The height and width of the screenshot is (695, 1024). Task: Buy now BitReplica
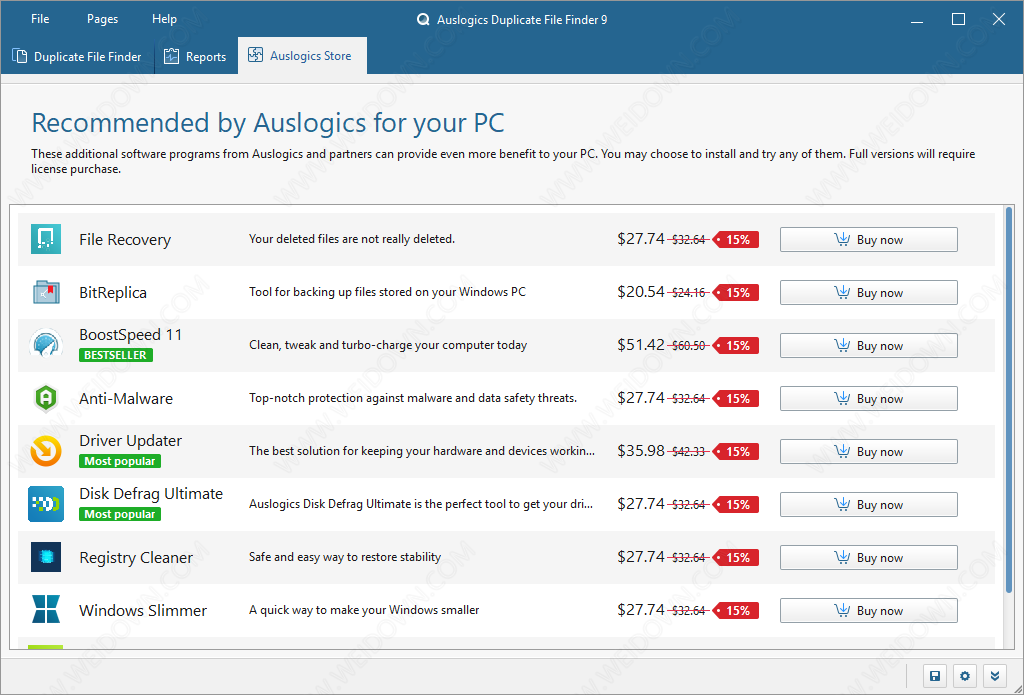click(869, 293)
